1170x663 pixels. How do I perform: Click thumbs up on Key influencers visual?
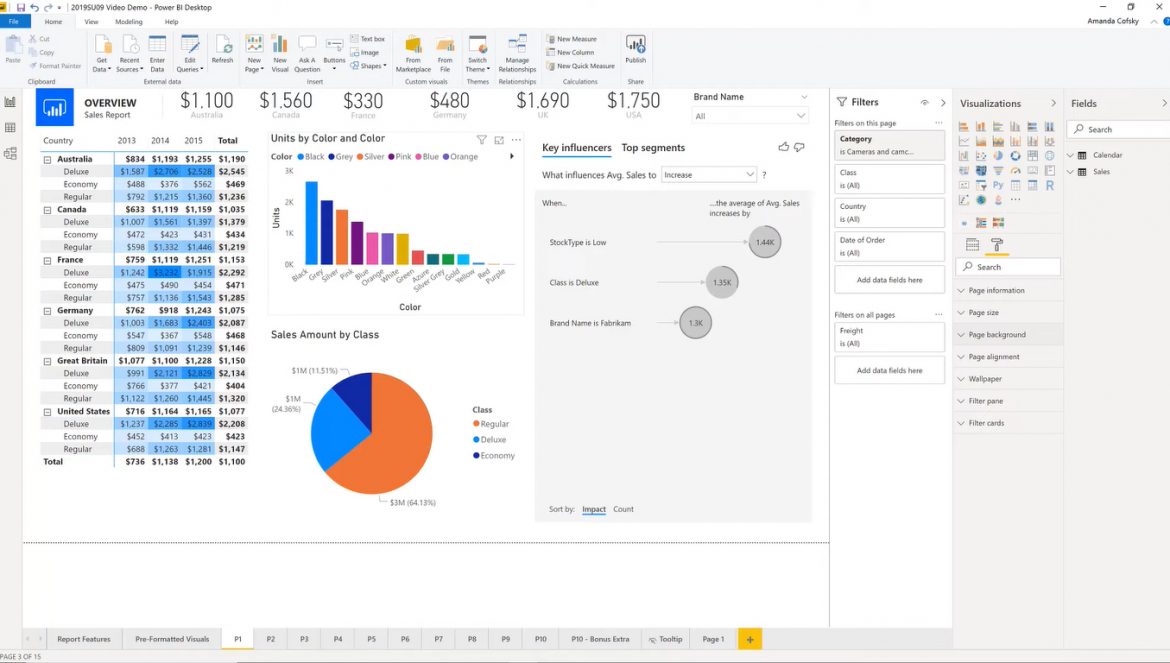coord(783,147)
